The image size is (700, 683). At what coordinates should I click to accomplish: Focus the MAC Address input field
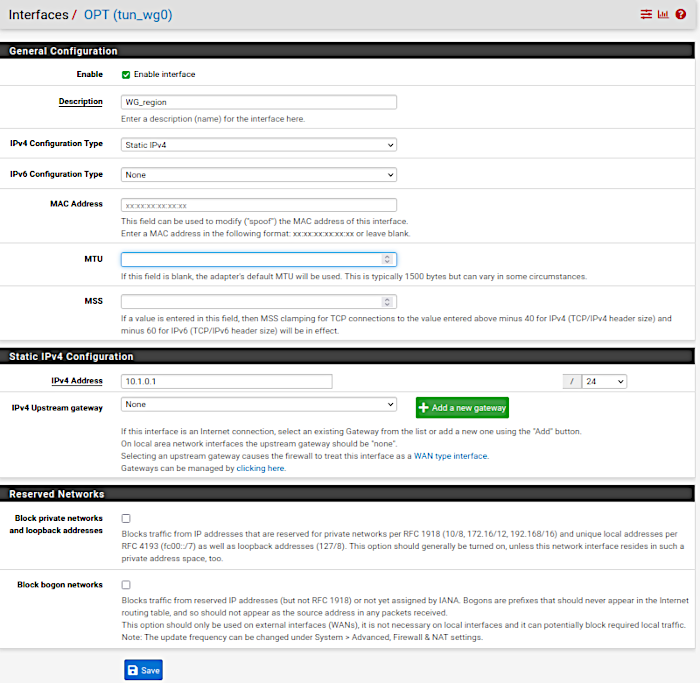point(258,205)
